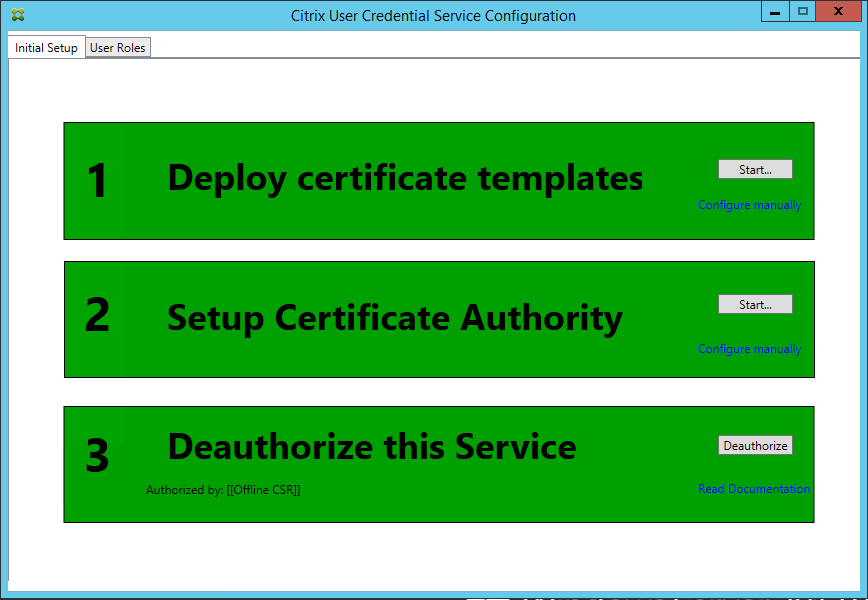
Task: Switch to the User Roles tab
Action: coord(118,48)
